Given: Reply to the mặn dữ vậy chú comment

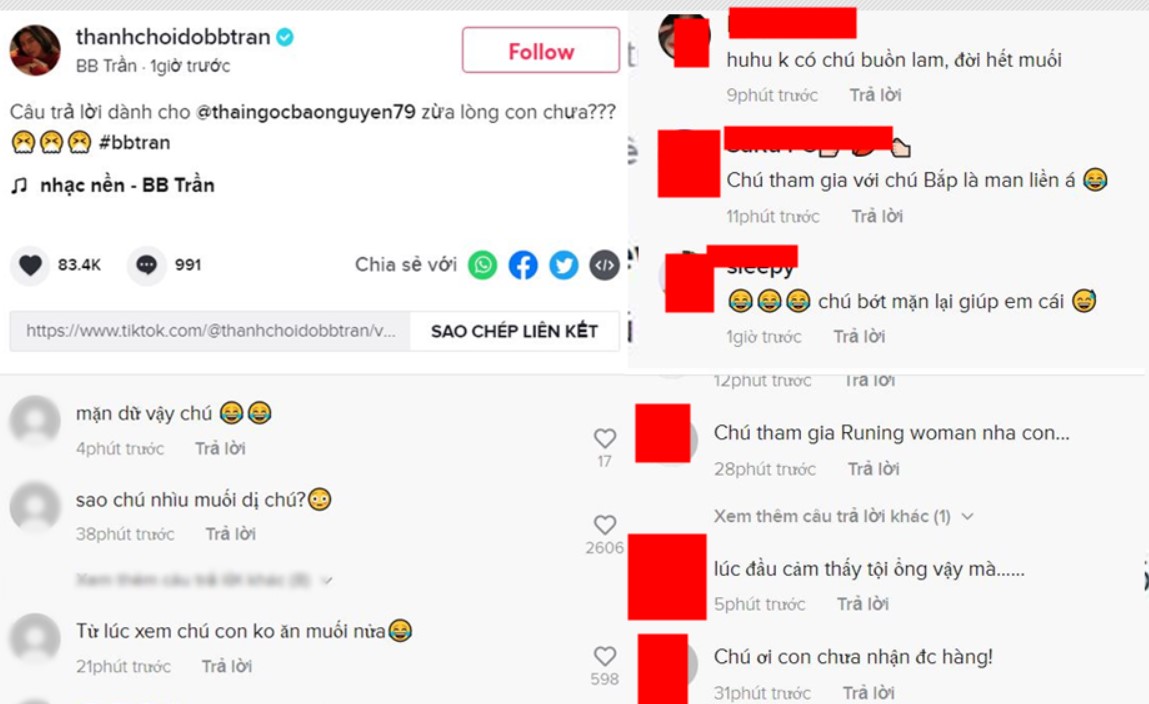Looking at the screenshot, I should pos(220,448).
